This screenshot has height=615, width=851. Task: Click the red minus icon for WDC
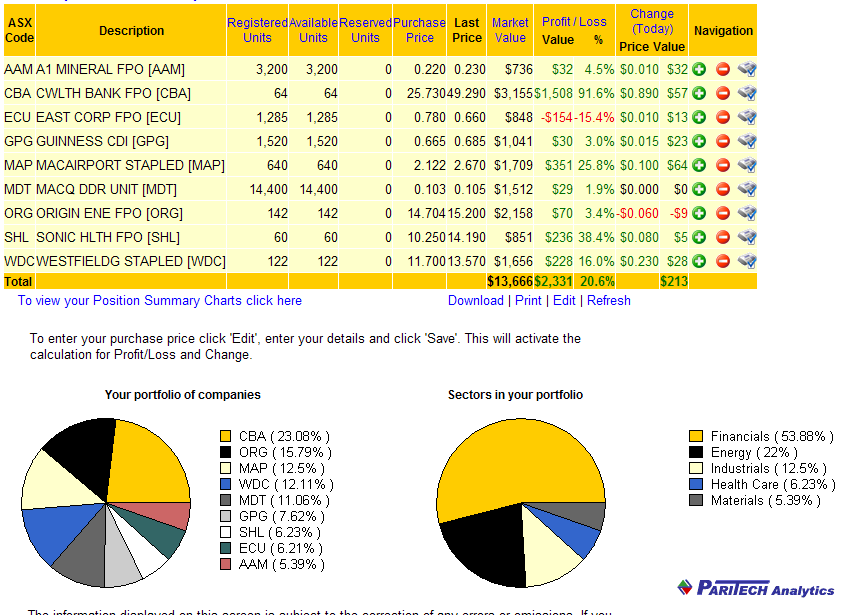723,261
